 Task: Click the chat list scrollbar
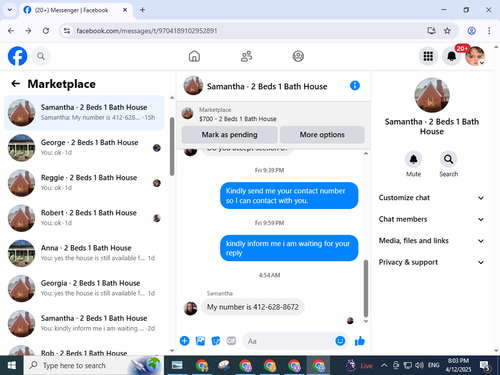click(172, 146)
